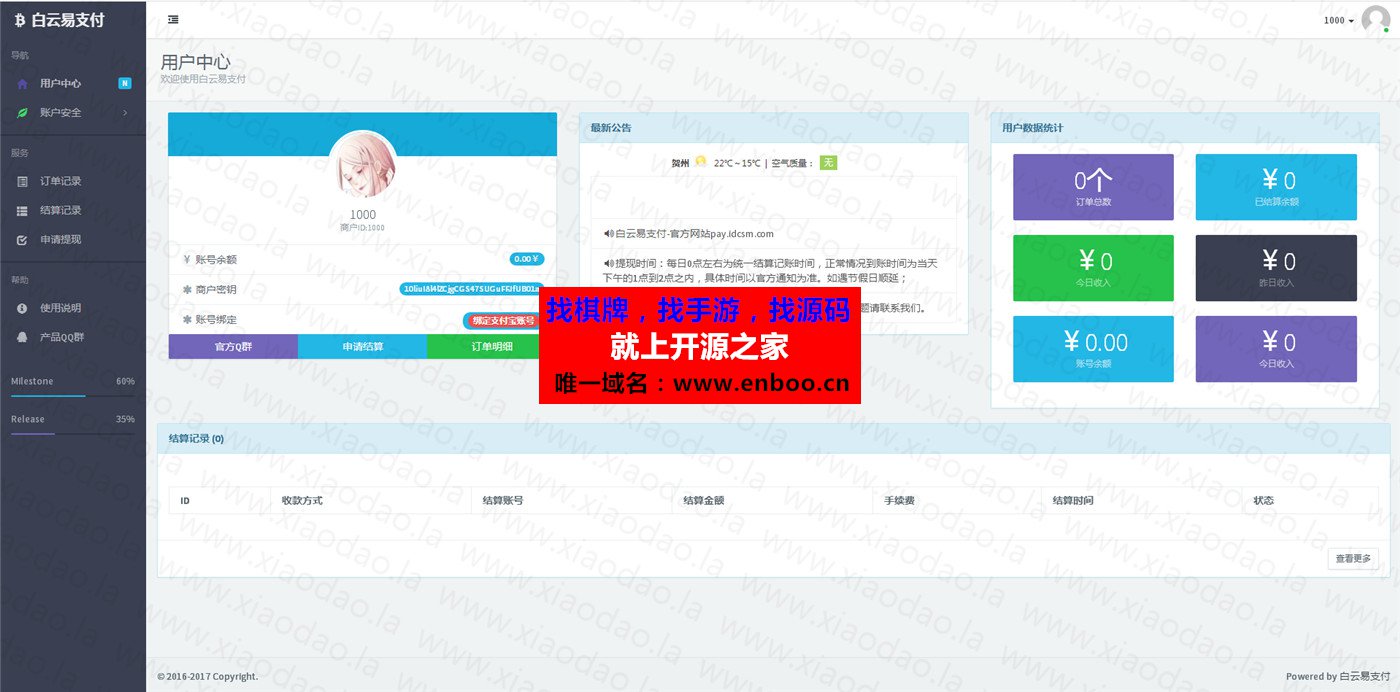Click the blue N badge on 用户中心
Viewport: 1400px width, 692px height.
pyautogui.click(x=125, y=83)
